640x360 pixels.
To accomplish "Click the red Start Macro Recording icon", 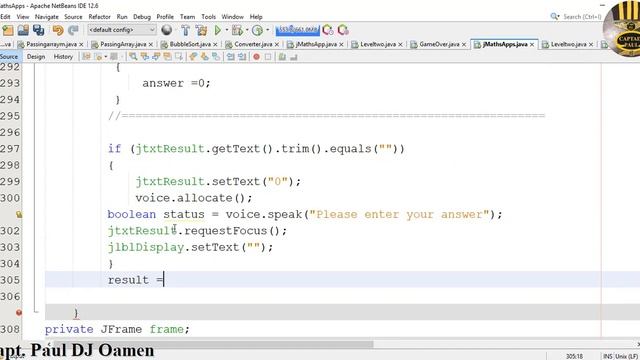I will tap(256, 57).
